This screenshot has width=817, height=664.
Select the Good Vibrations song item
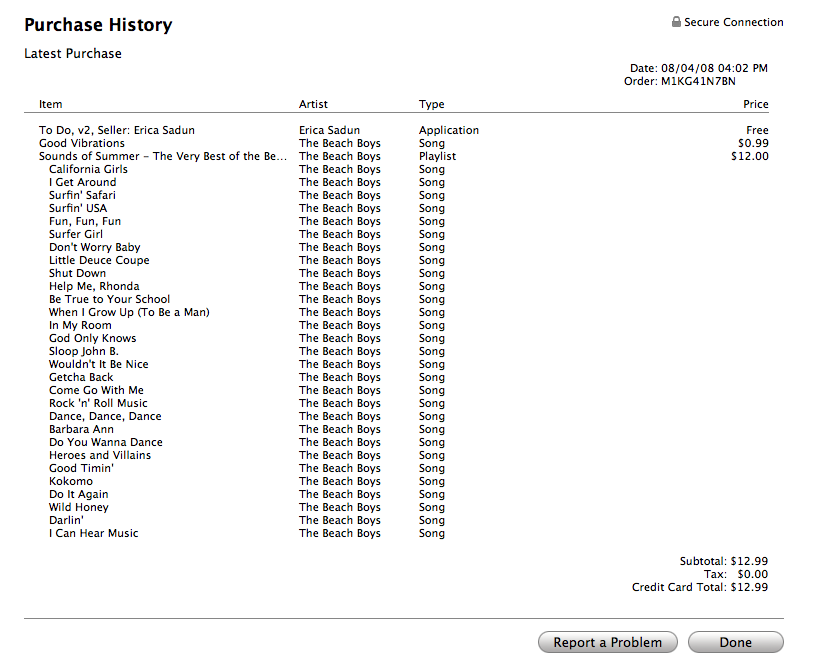point(82,143)
